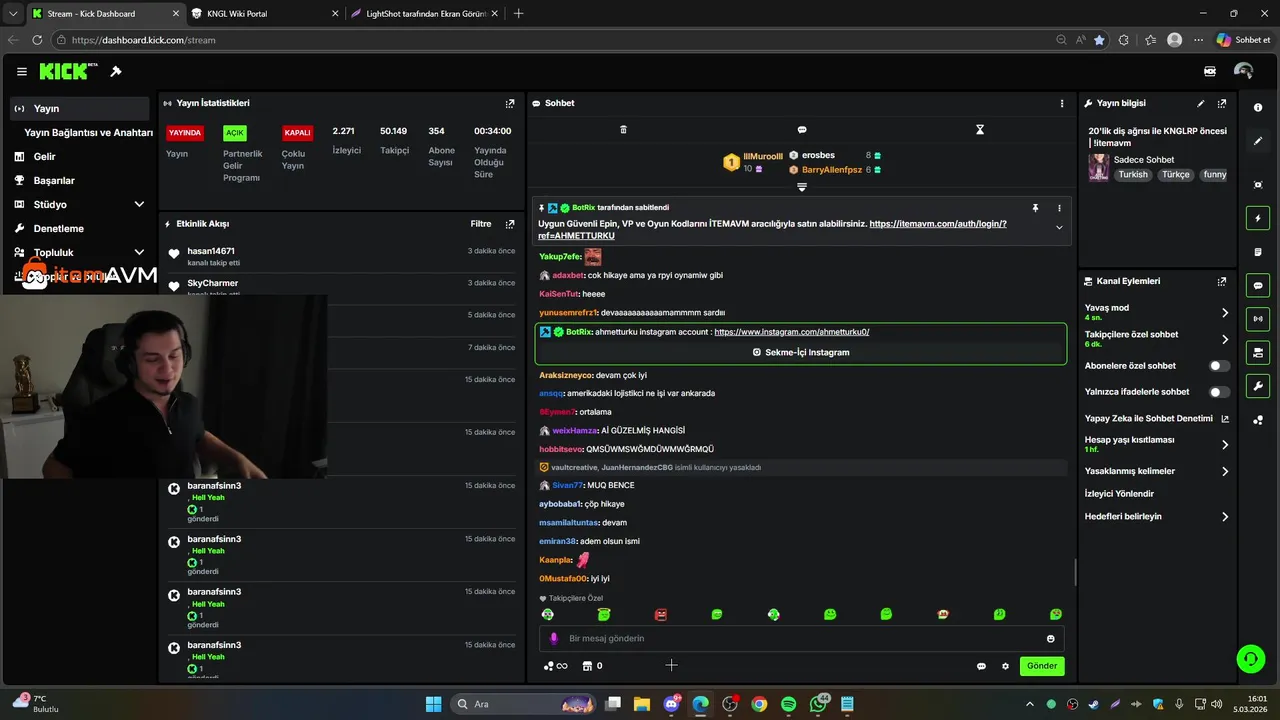Viewport: 1280px width, 720px height.
Task: Open emoji picker in message box
Action: (x=1051, y=639)
